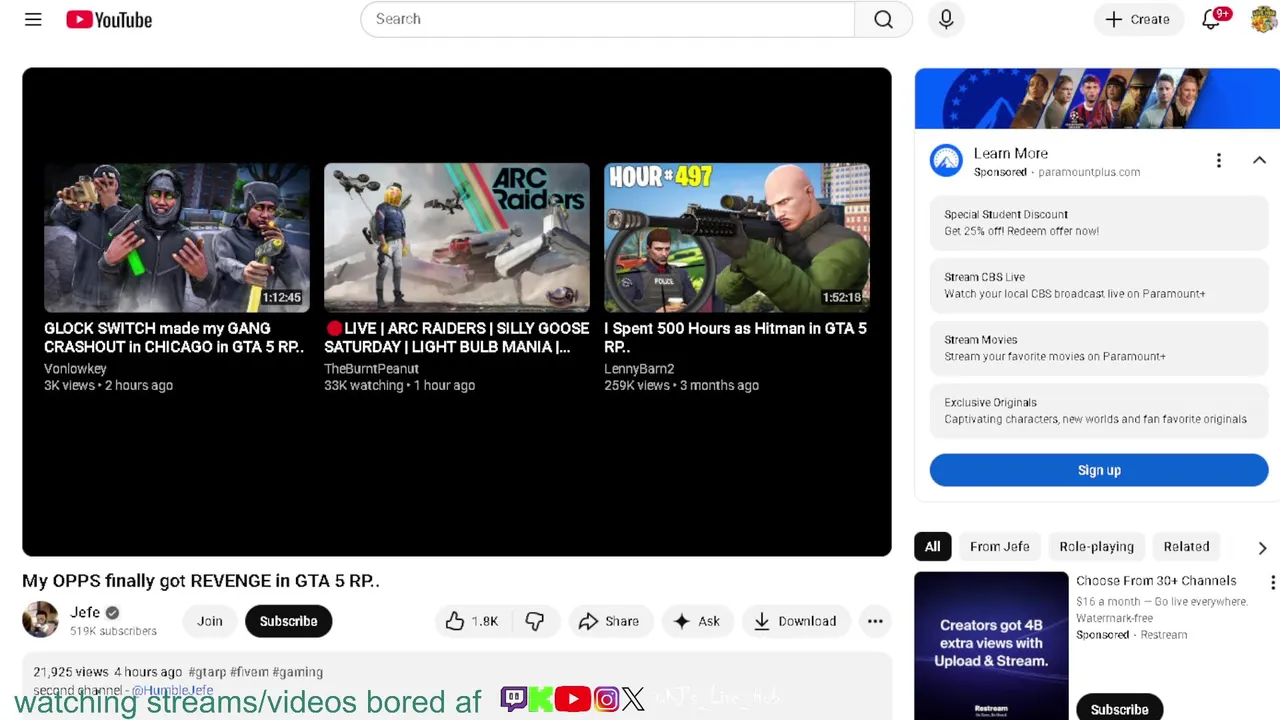Open the Paramount+ ad banner image
The height and width of the screenshot is (720, 1280).
pyautogui.click(x=1097, y=98)
